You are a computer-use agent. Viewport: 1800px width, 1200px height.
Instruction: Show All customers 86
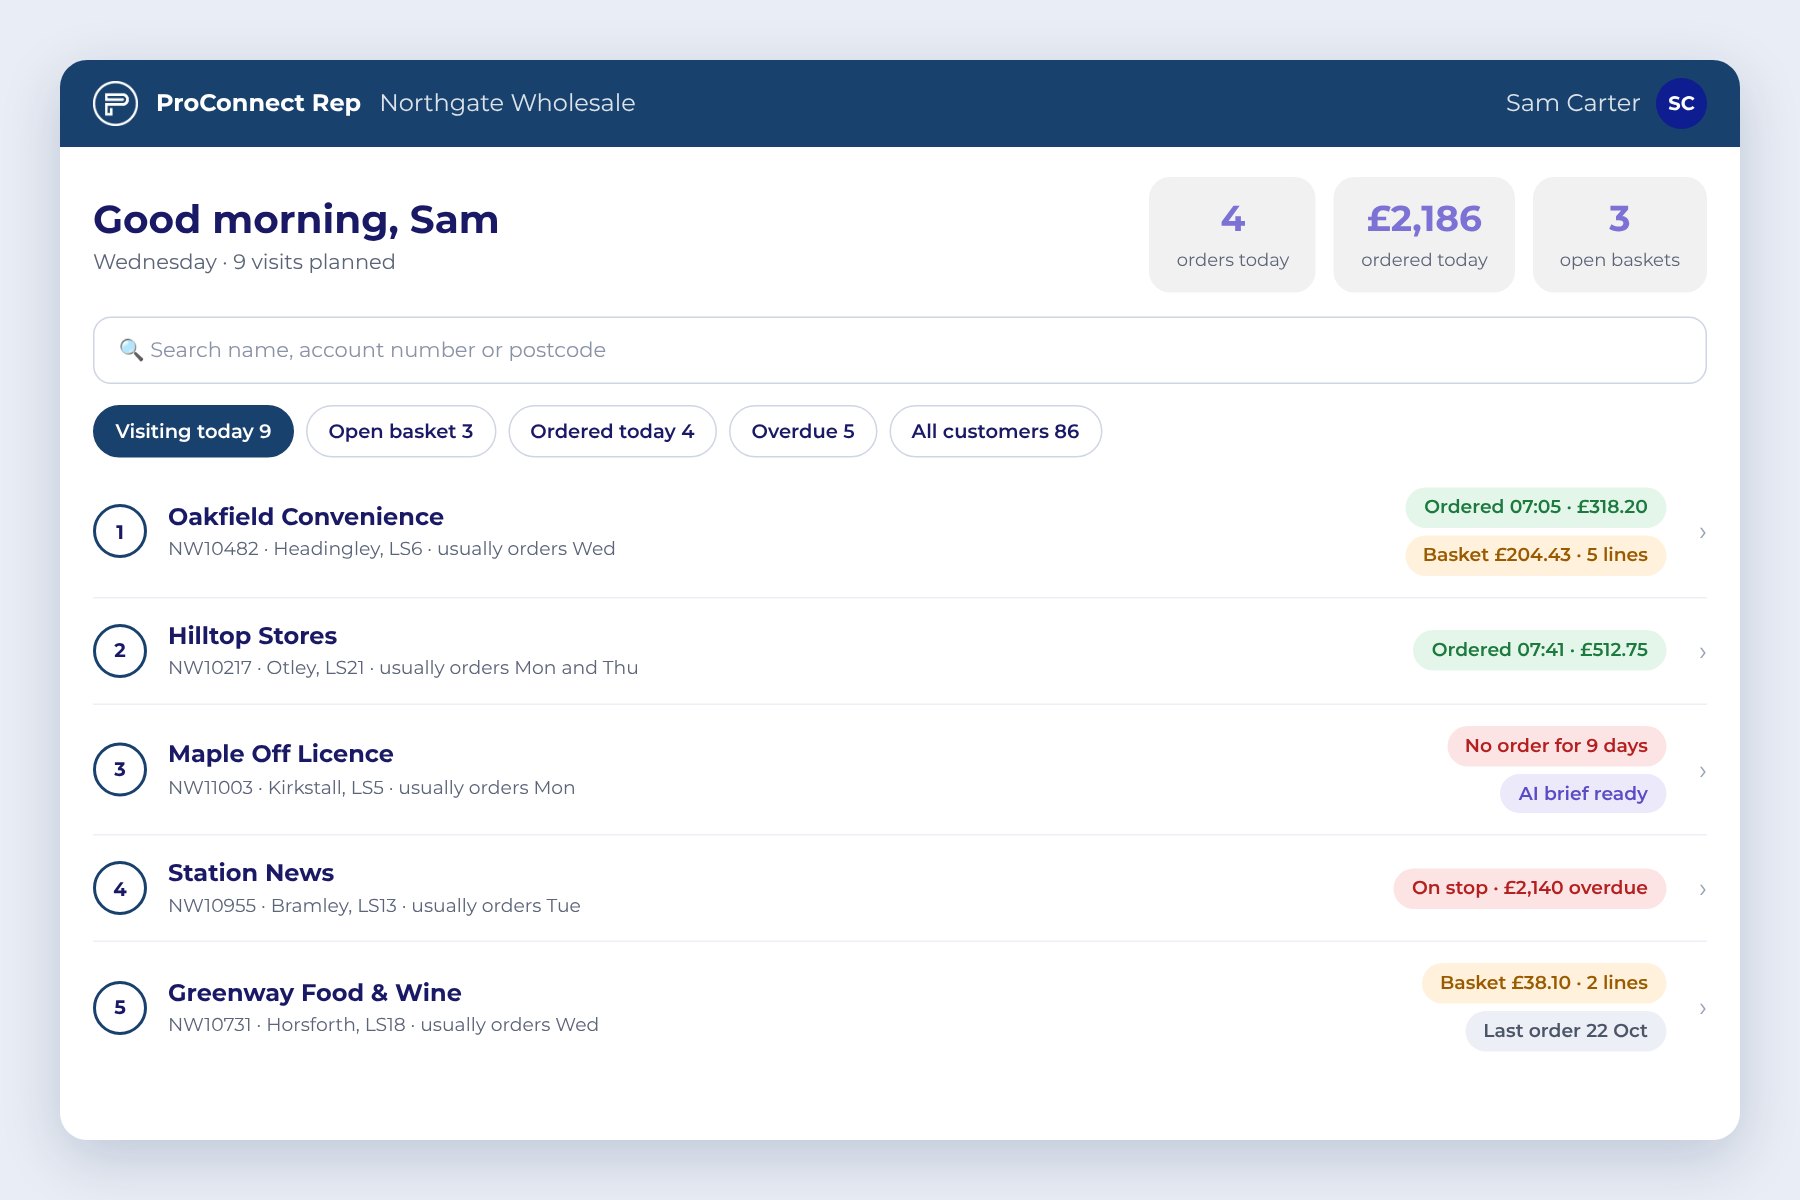(995, 431)
